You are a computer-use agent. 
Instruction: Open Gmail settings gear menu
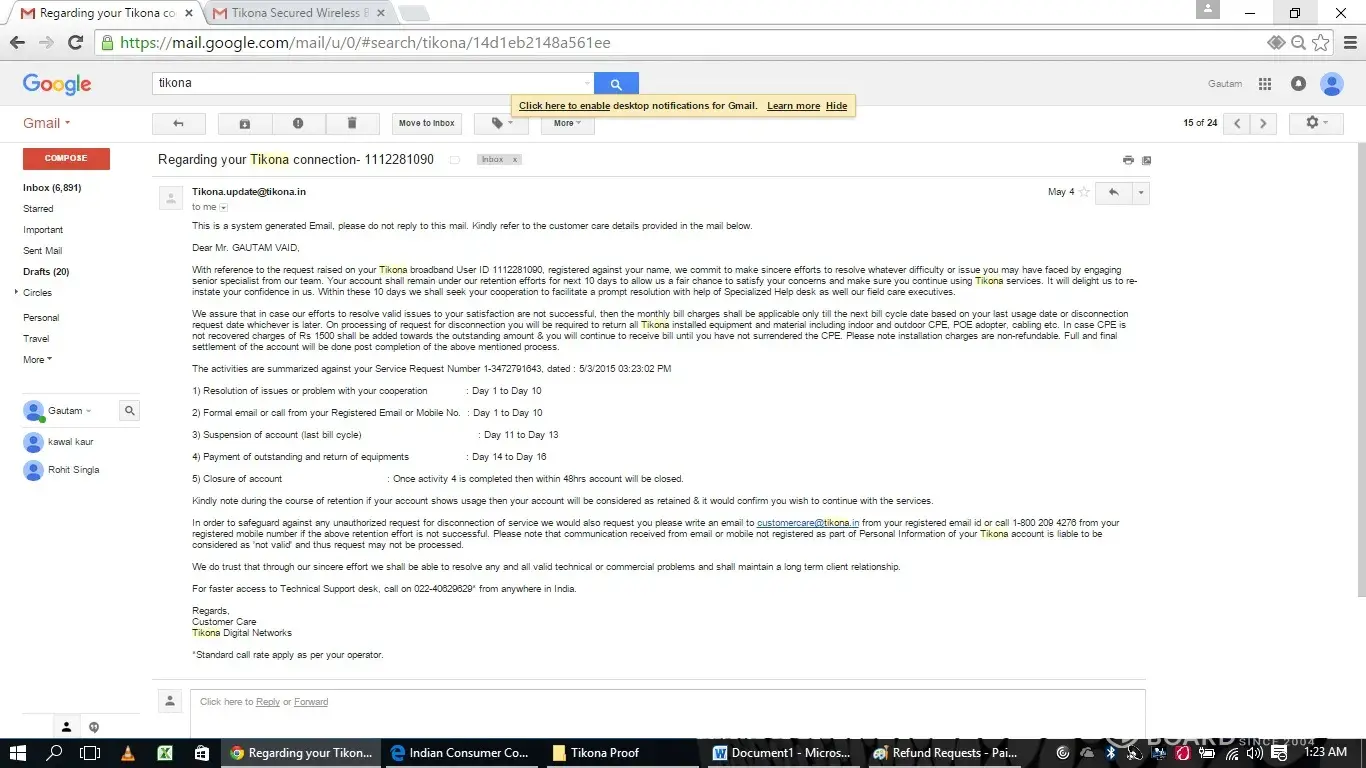point(1317,123)
